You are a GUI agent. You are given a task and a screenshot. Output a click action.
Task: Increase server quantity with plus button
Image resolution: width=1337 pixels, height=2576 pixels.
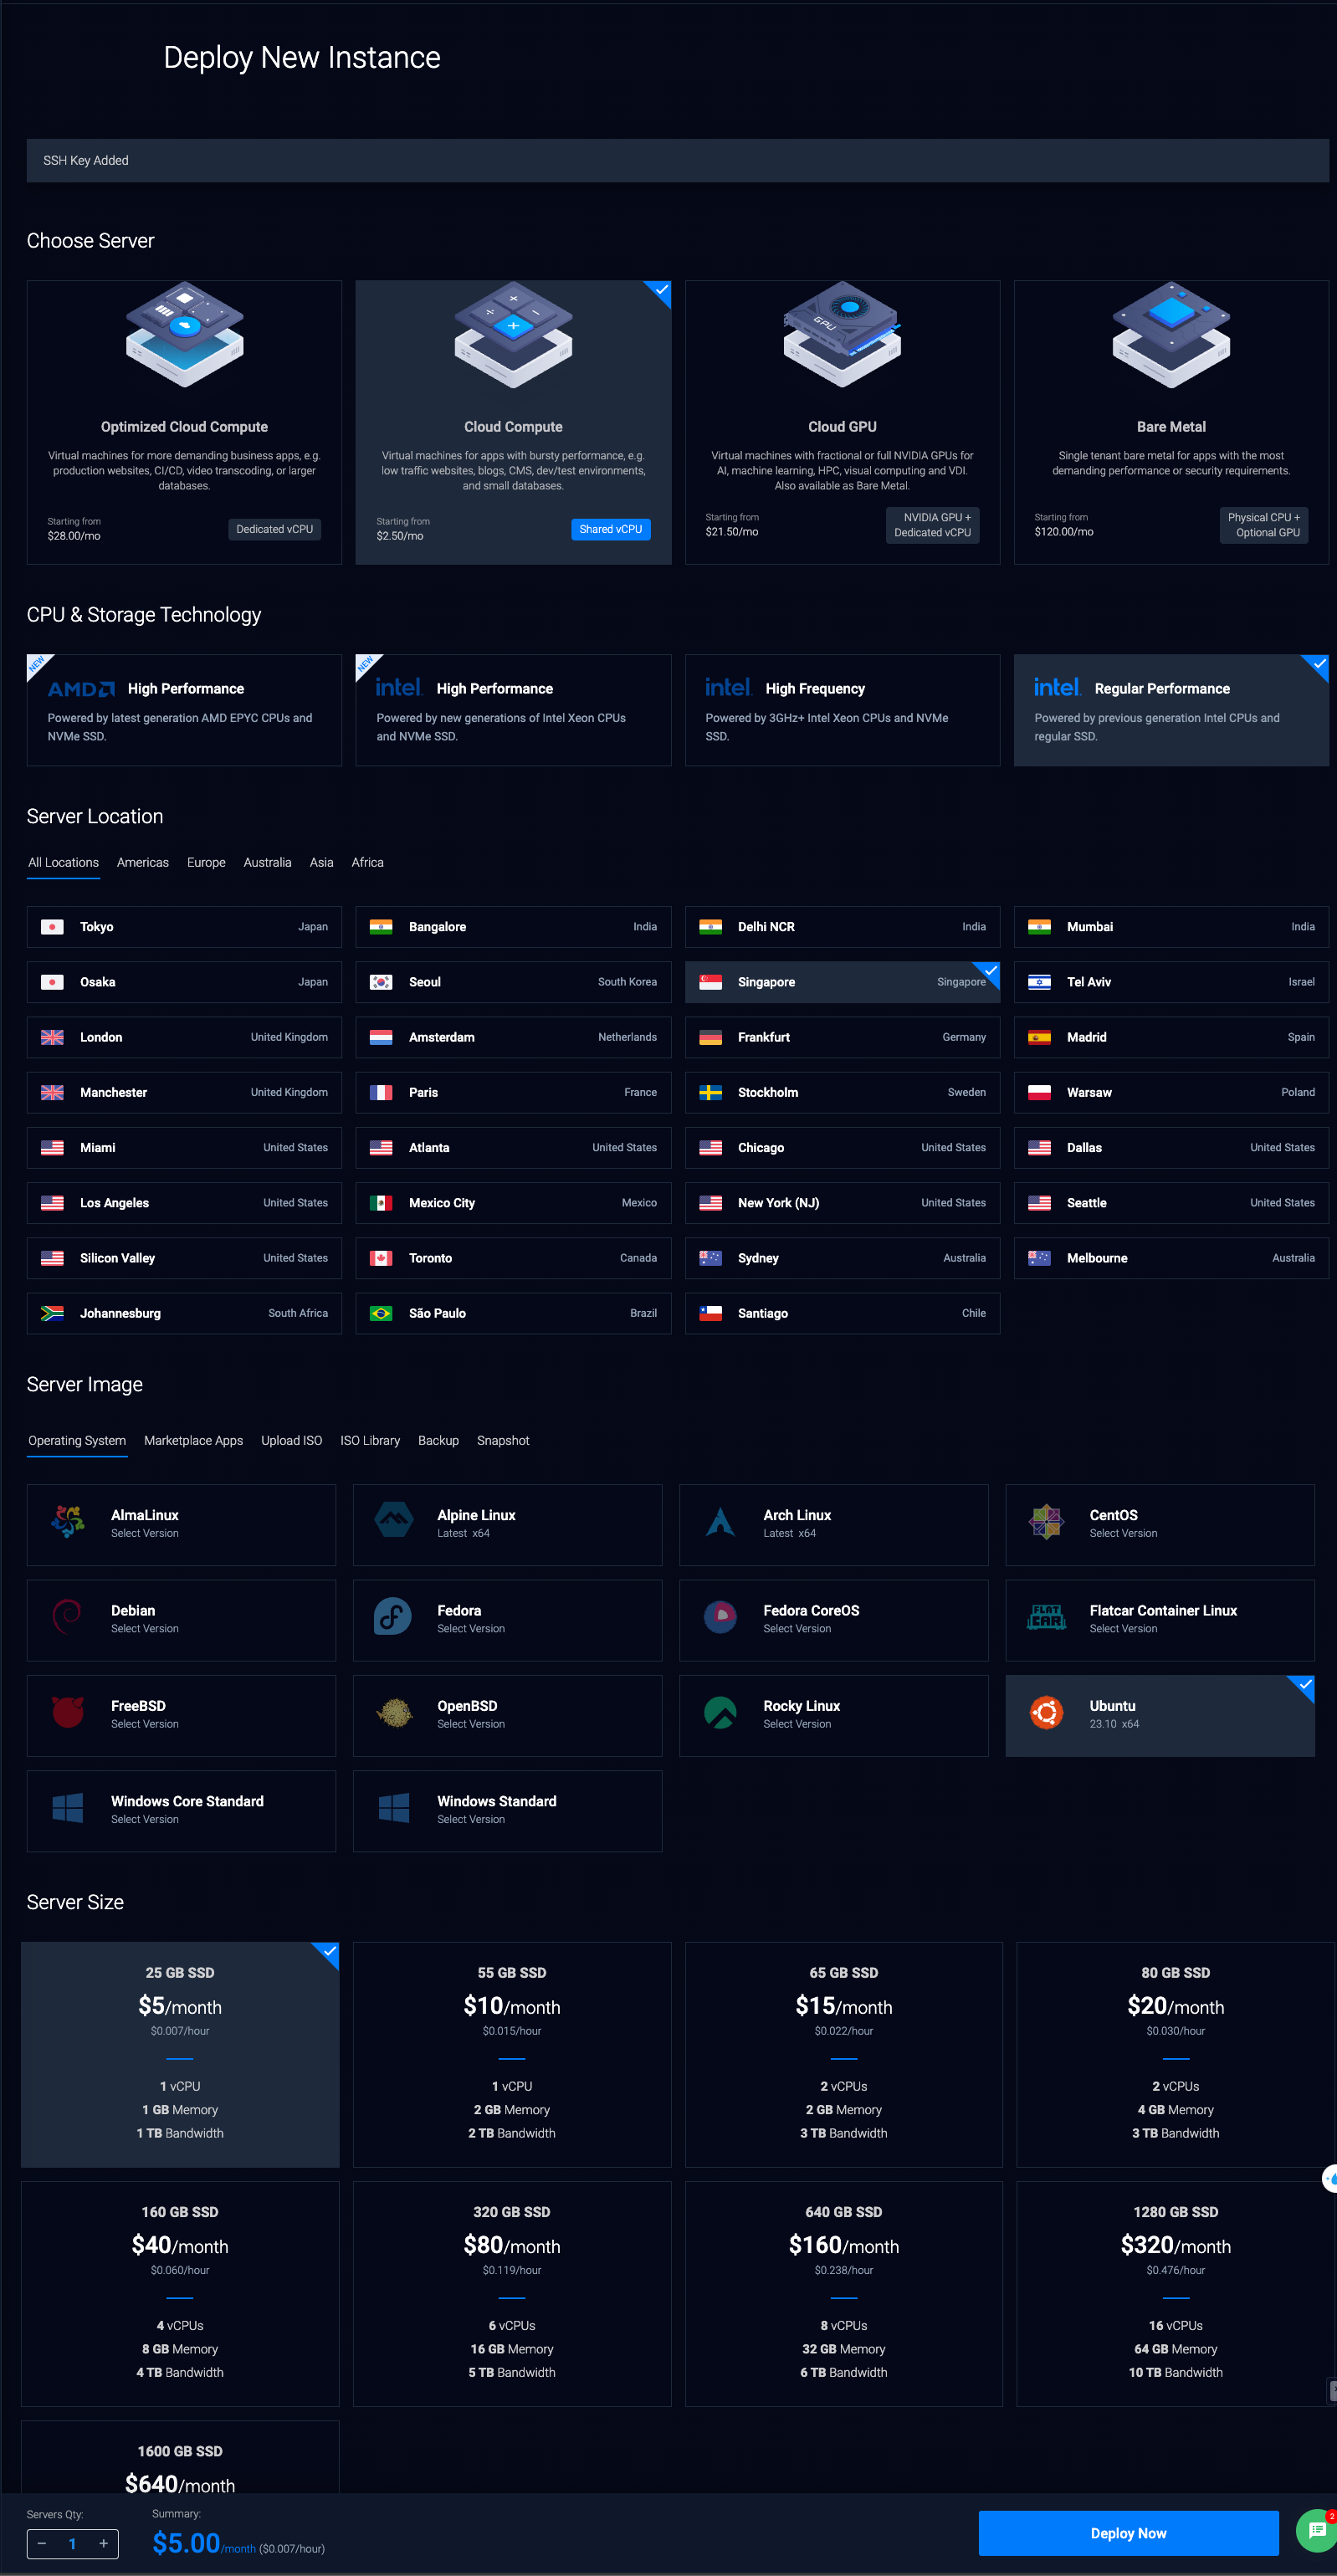tap(103, 2543)
